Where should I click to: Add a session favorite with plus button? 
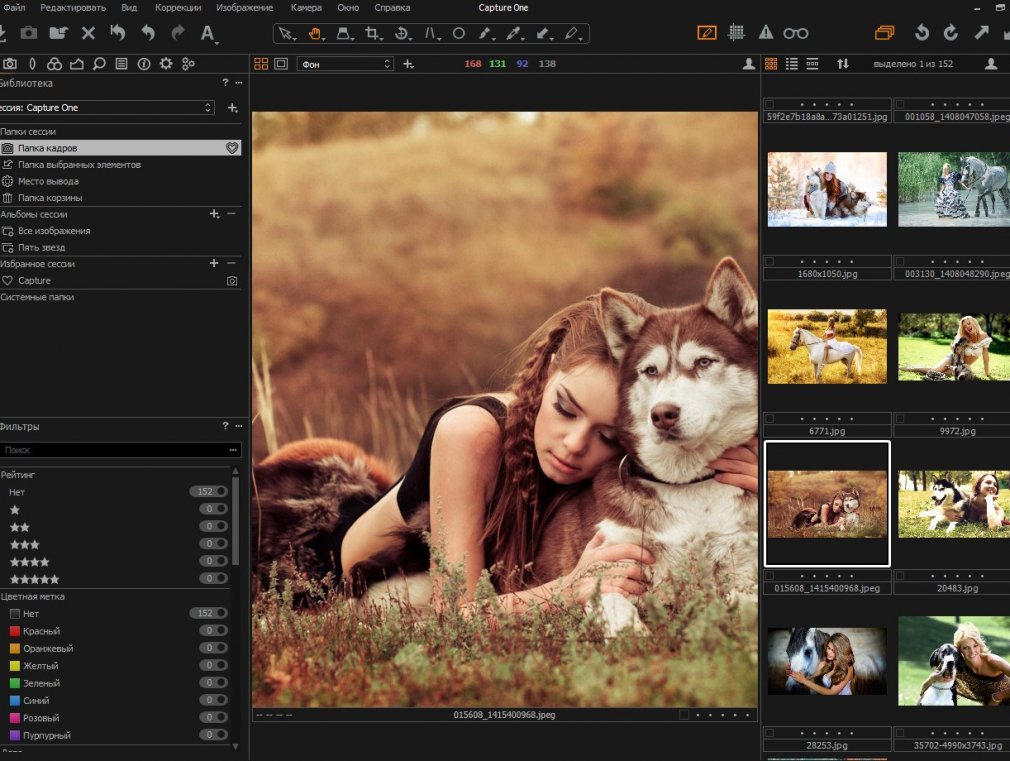(x=214, y=263)
